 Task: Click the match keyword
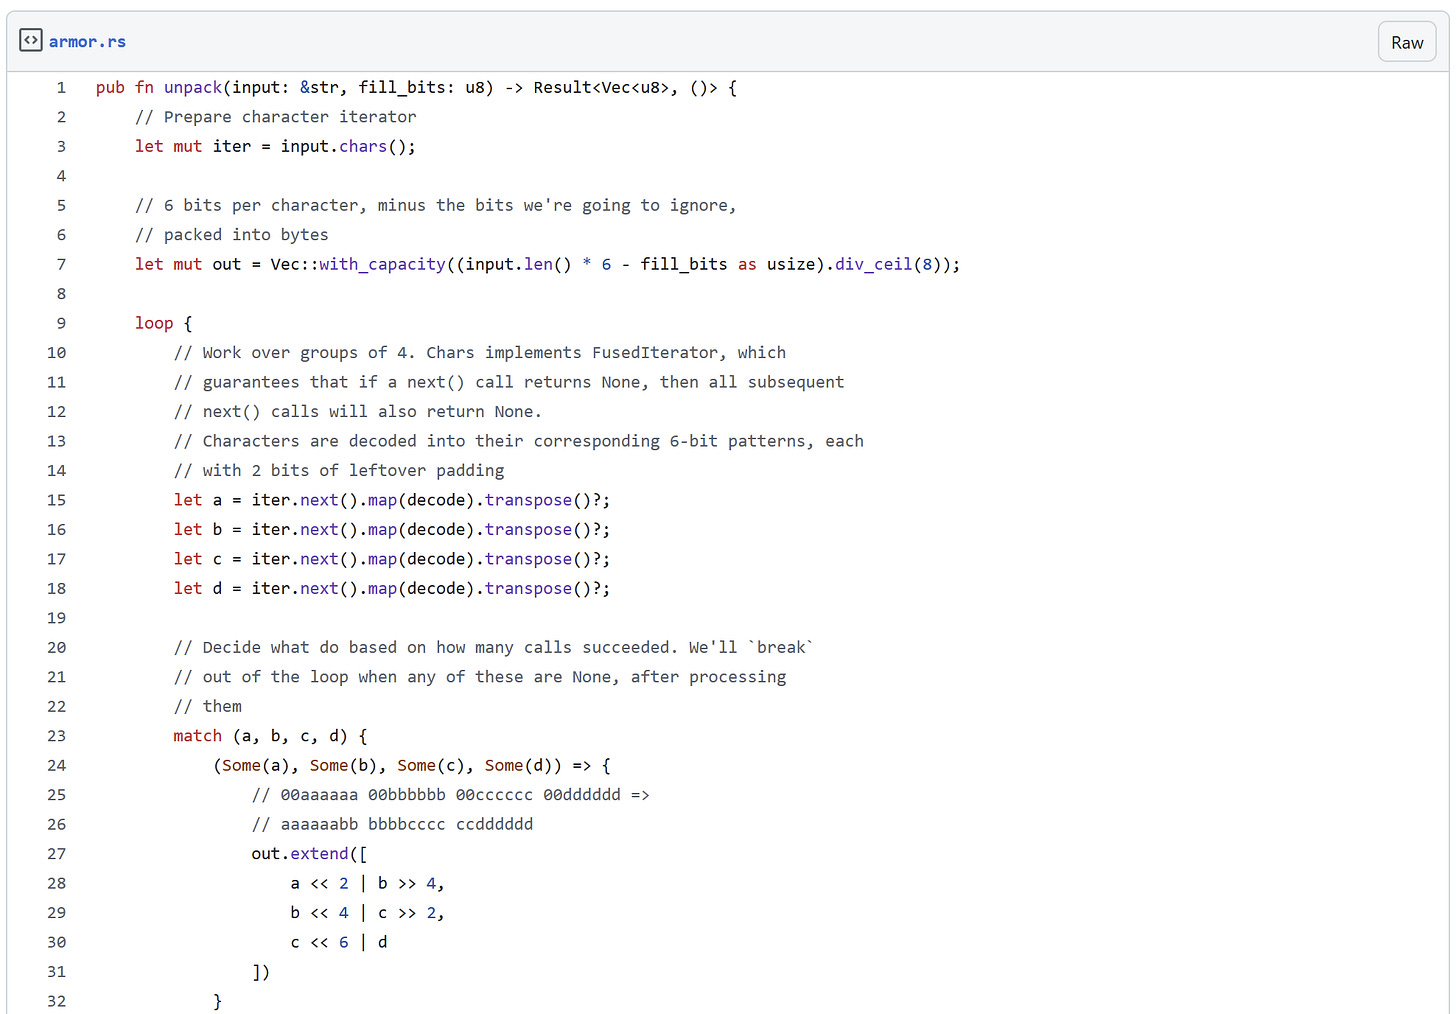tap(197, 737)
